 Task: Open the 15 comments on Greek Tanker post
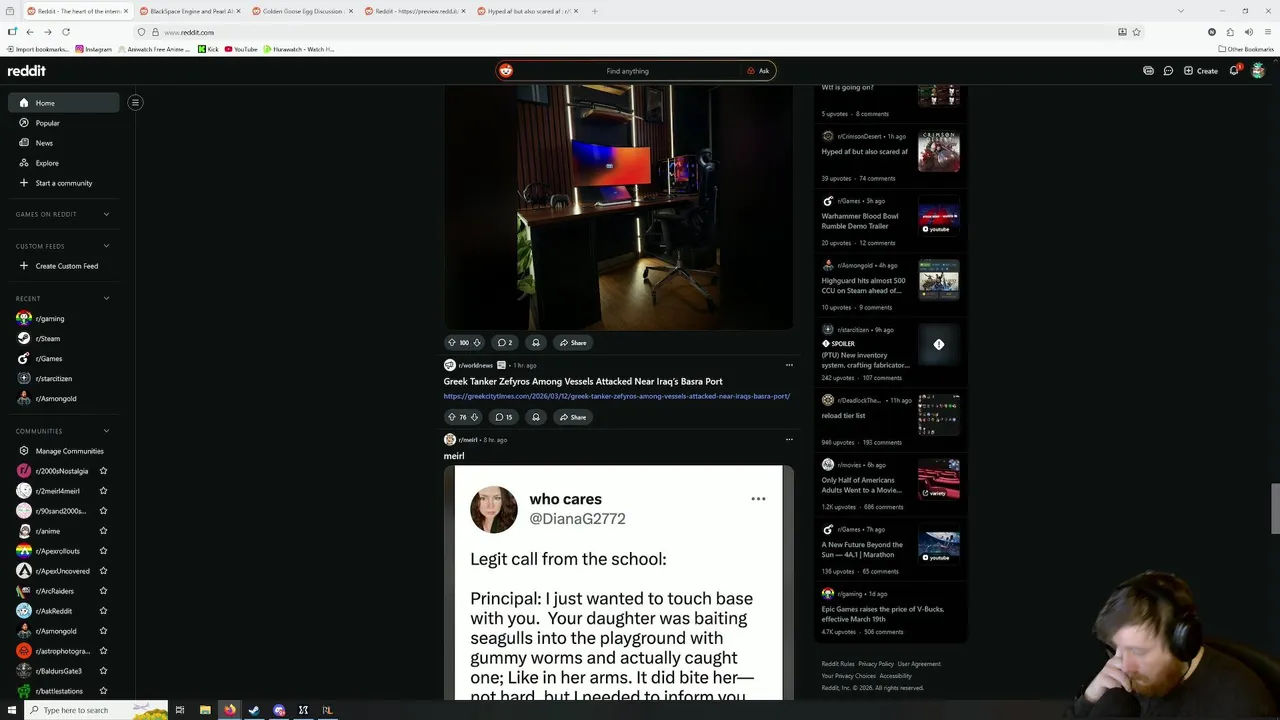click(504, 417)
